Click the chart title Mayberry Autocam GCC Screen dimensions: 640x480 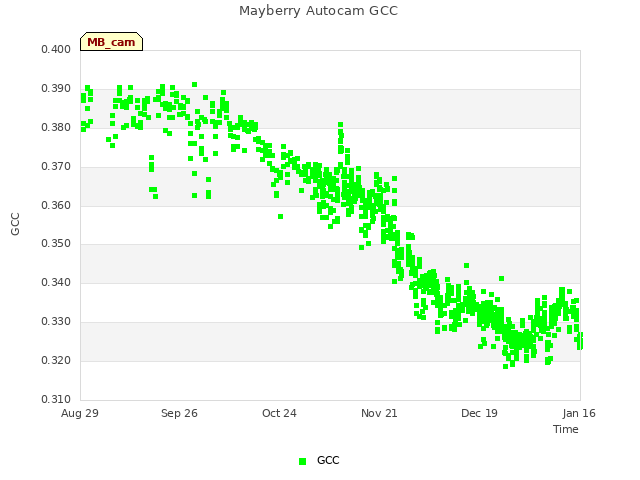coord(318,11)
